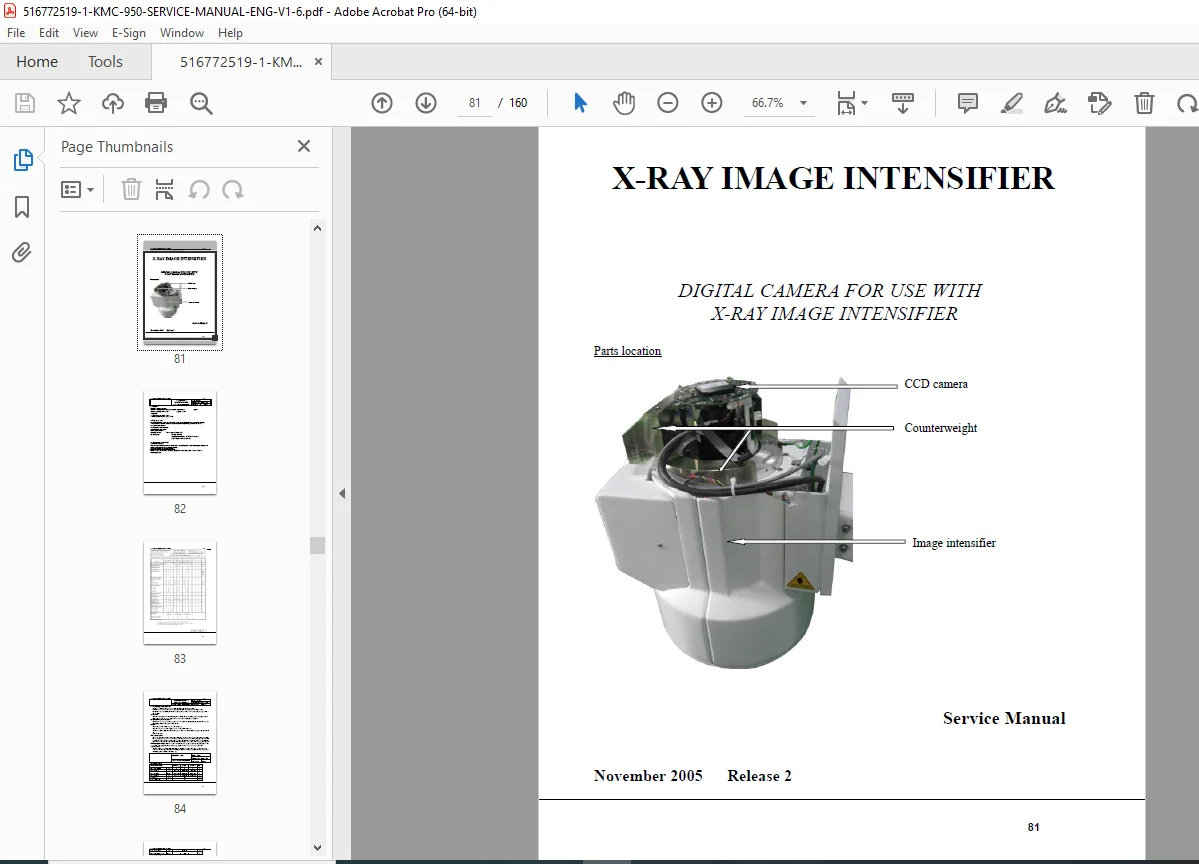Click the edit stamp tool icon

[1100, 103]
